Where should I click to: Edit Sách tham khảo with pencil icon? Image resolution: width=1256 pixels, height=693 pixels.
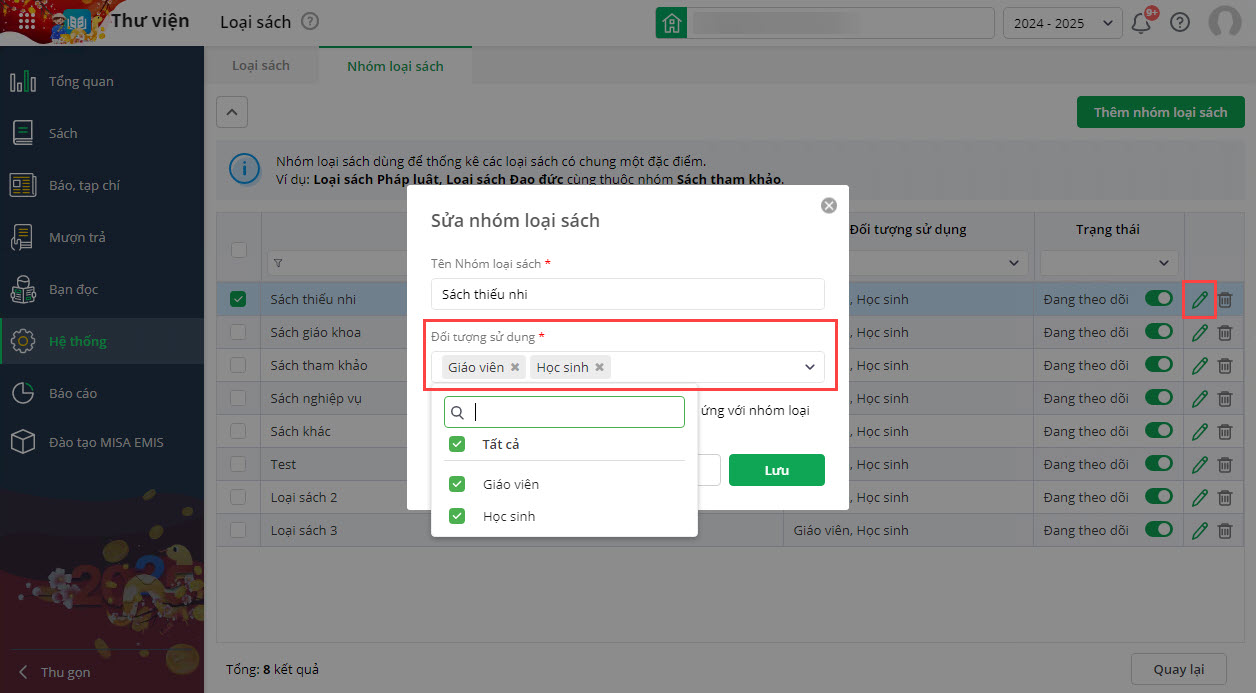click(1199, 365)
